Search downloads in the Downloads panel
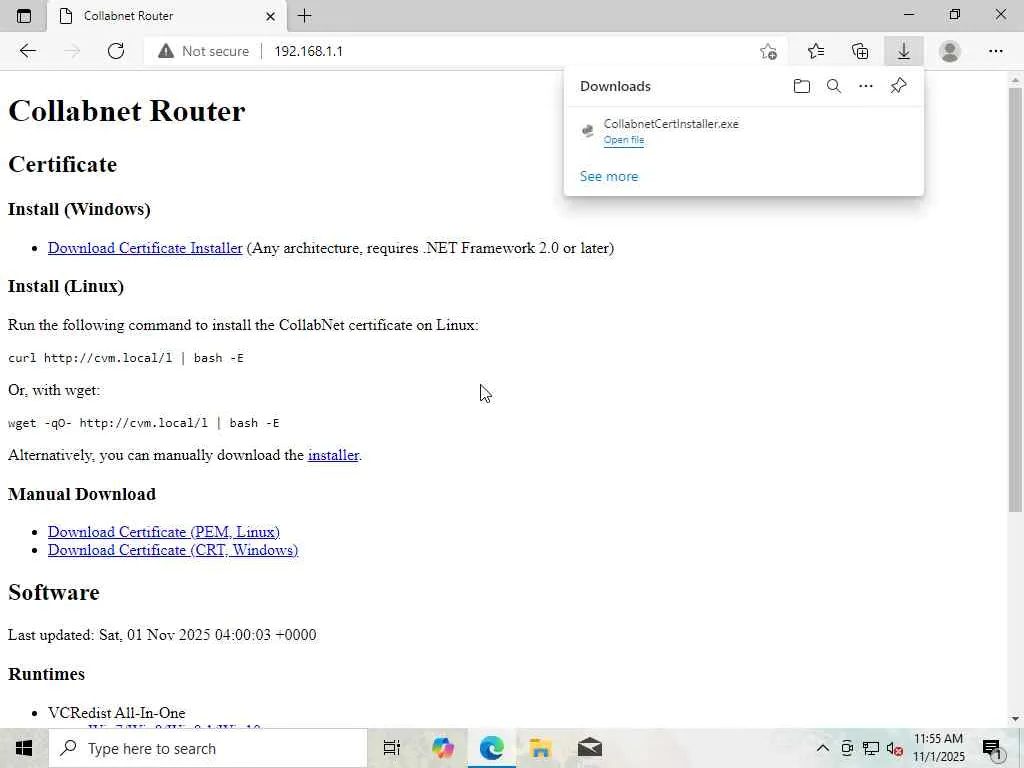The image size is (1024, 768). pyautogui.click(x=834, y=86)
